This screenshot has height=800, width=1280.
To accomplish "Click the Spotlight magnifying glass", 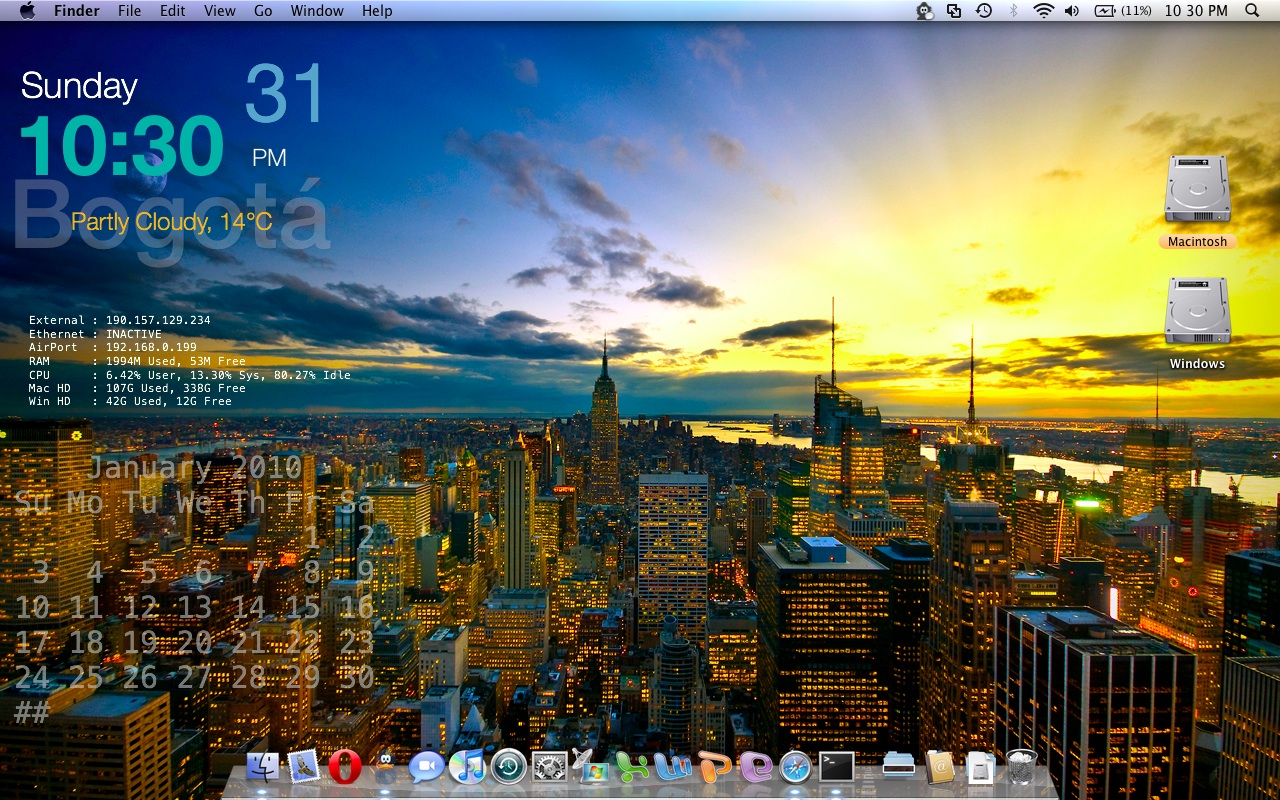I will (x=1252, y=10).
